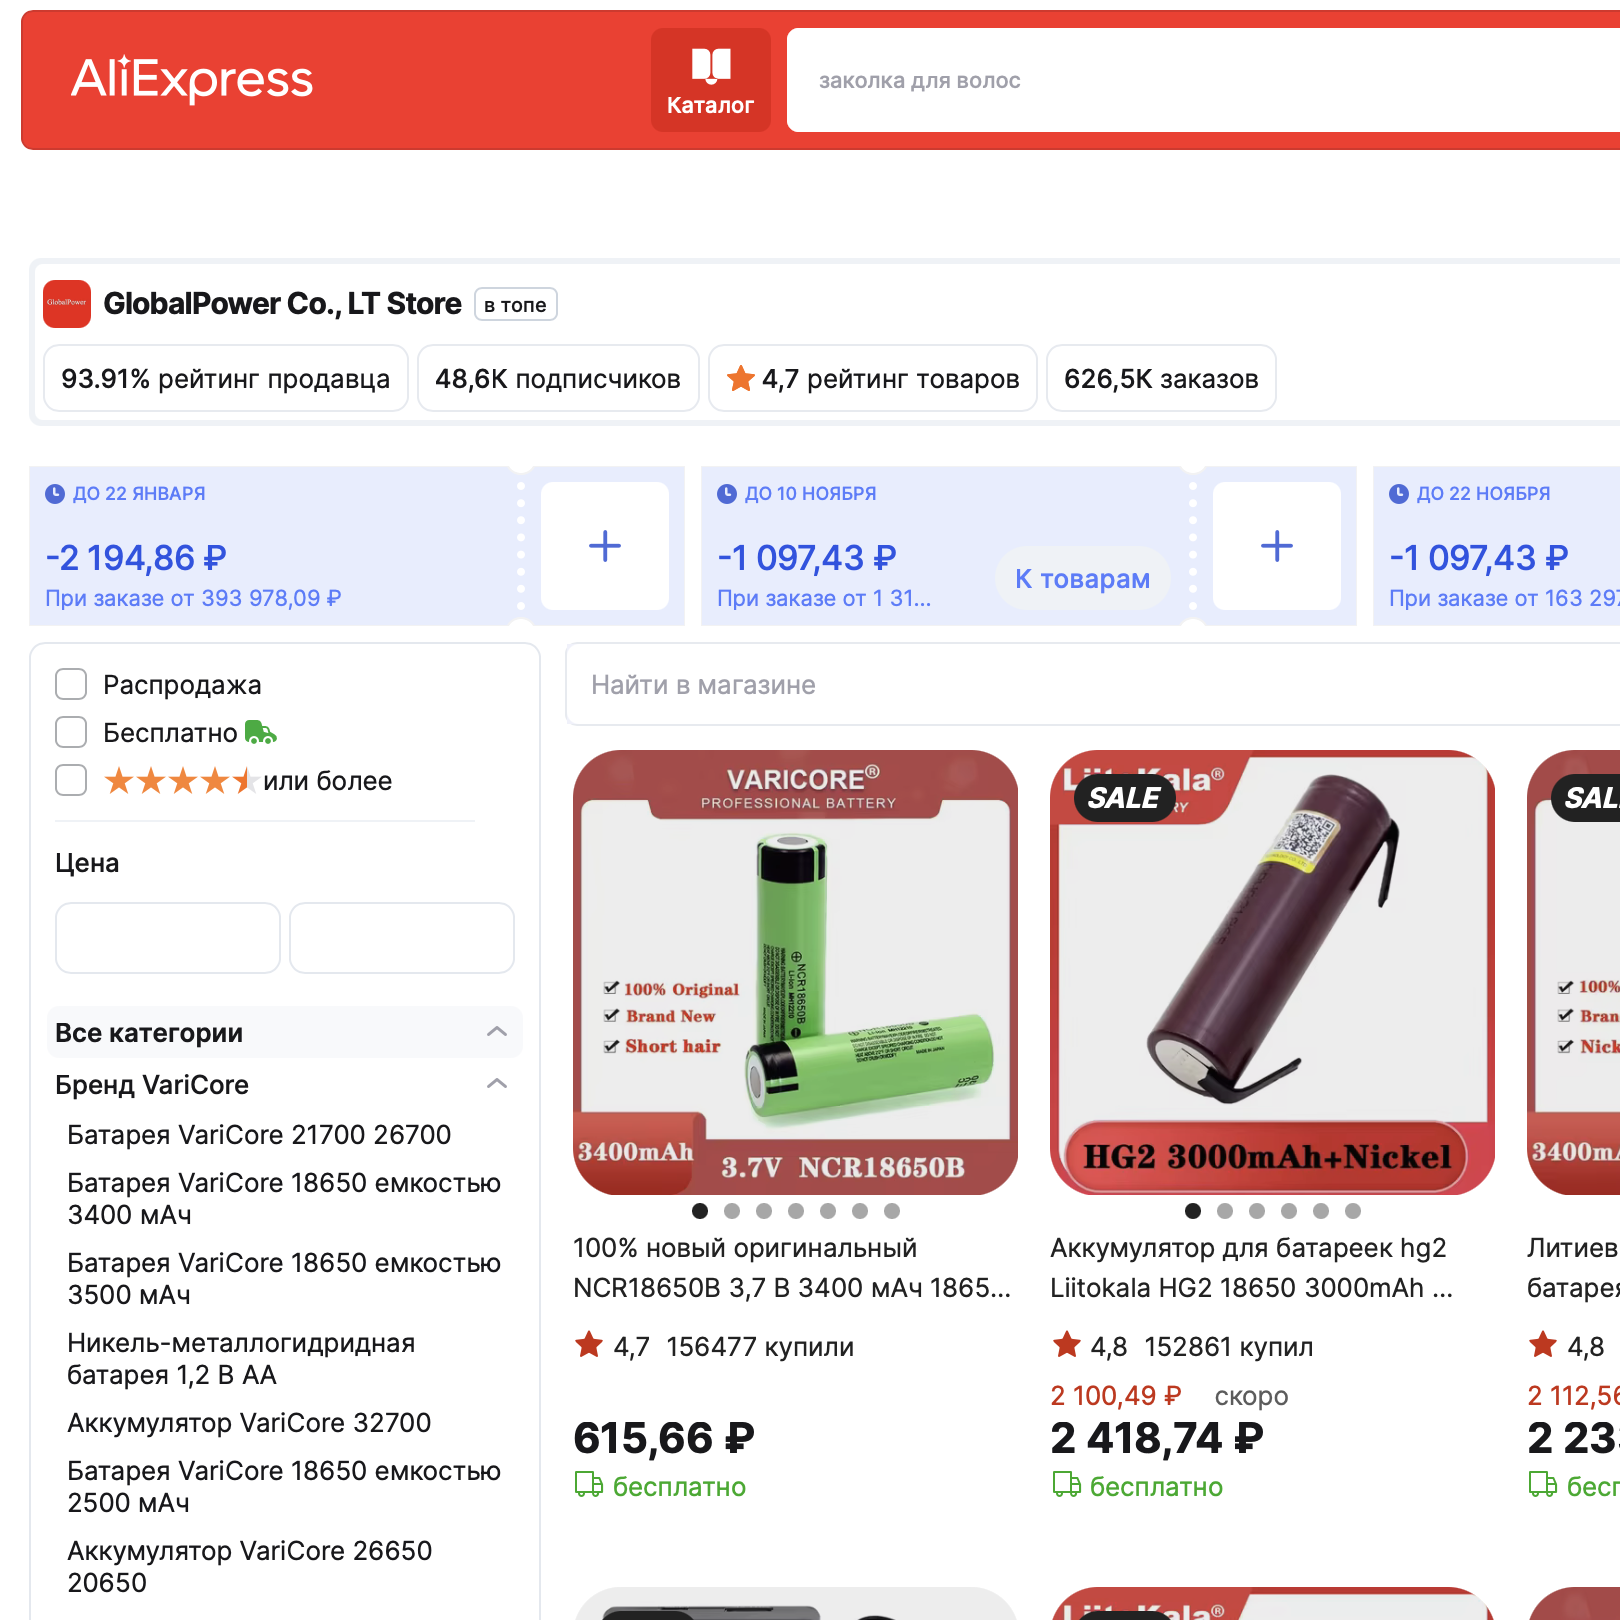The height and width of the screenshot is (1620, 1620).
Task: Open GlobalPower Co., LT Store name link
Action: point(282,304)
